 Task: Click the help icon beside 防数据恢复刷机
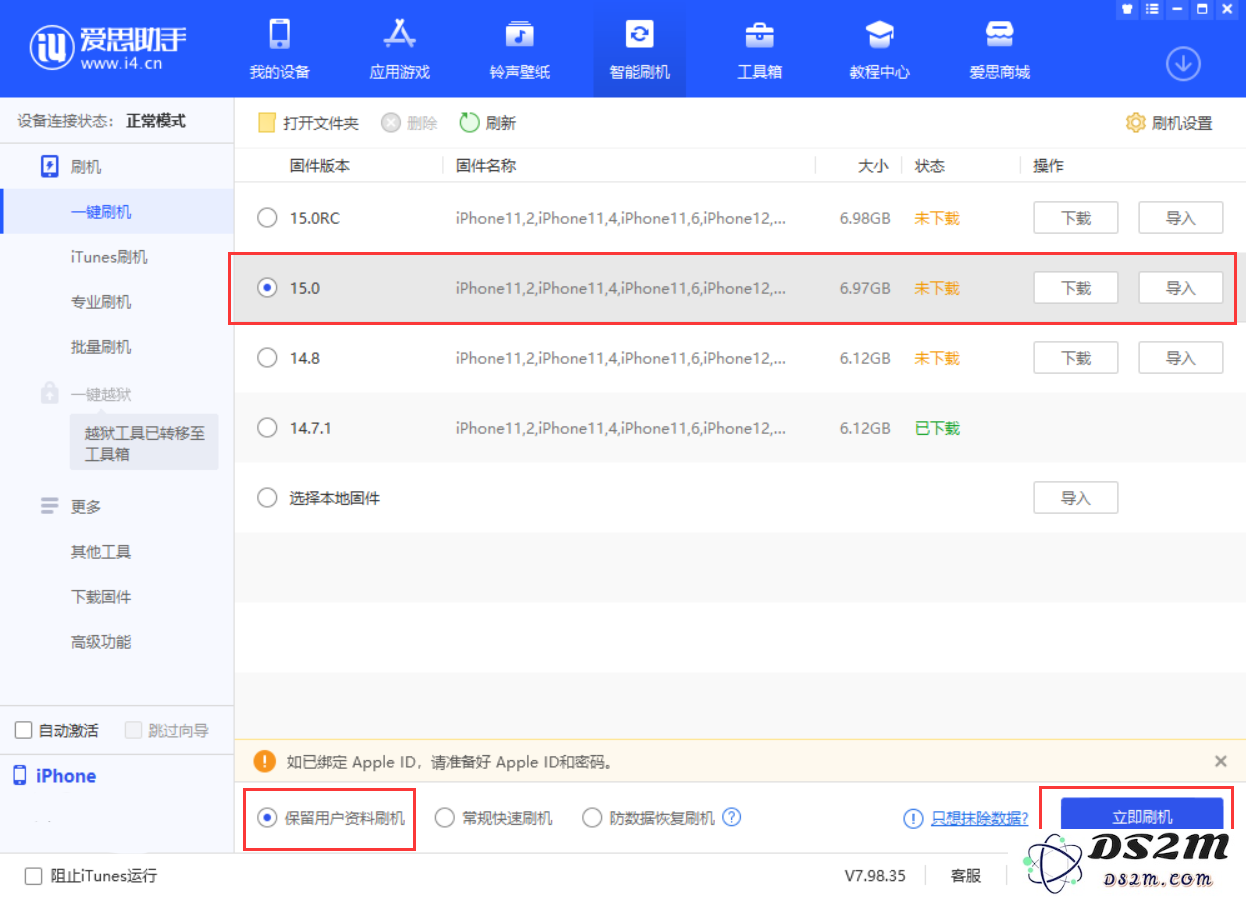pyautogui.click(x=732, y=817)
